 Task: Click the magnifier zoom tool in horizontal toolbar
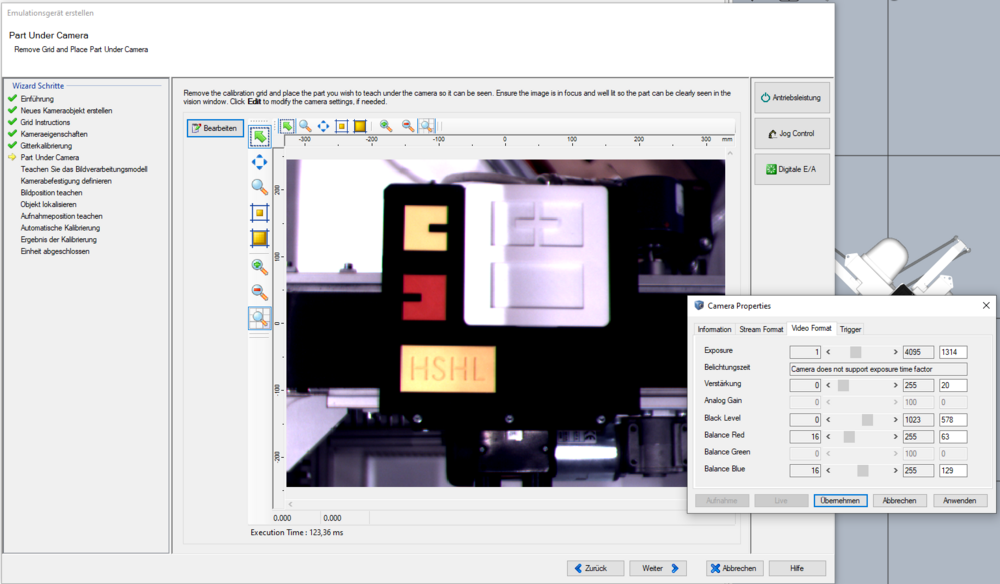tap(305, 126)
